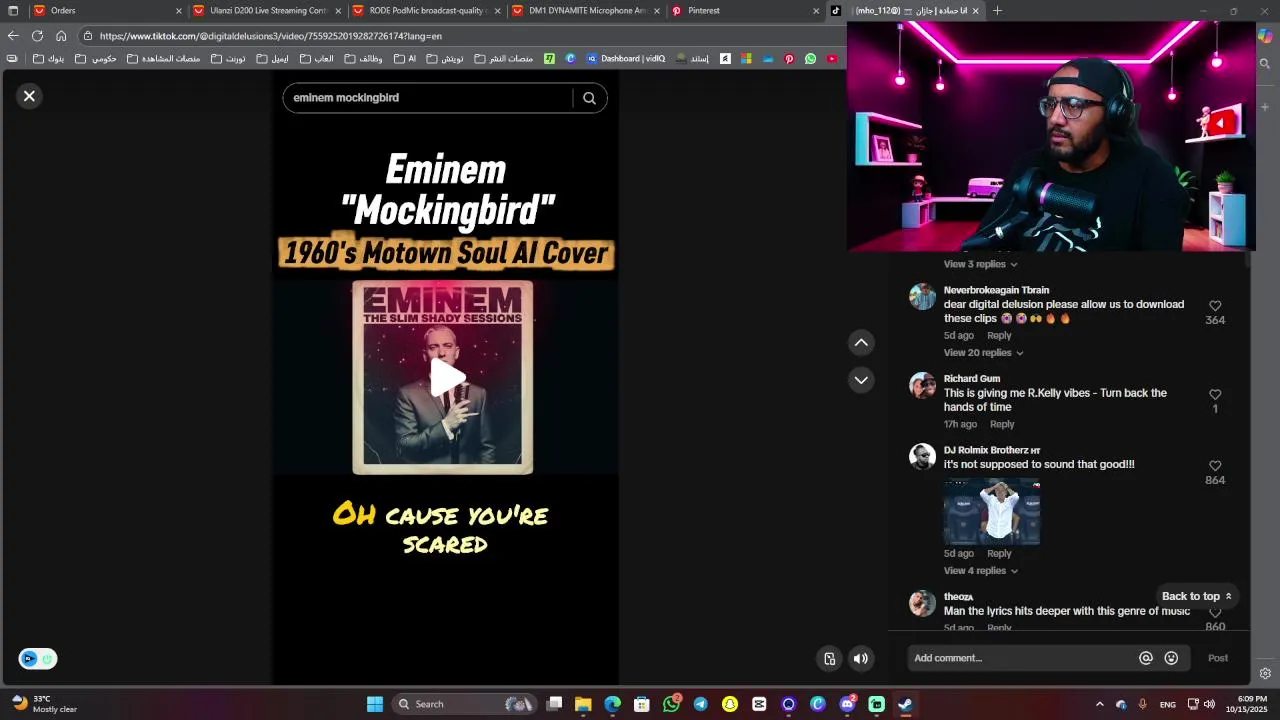The image size is (1280, 720).
Task: Open the WhatsApp bookmark icon in bookmarks bar
Action: [x=810, y=59]
